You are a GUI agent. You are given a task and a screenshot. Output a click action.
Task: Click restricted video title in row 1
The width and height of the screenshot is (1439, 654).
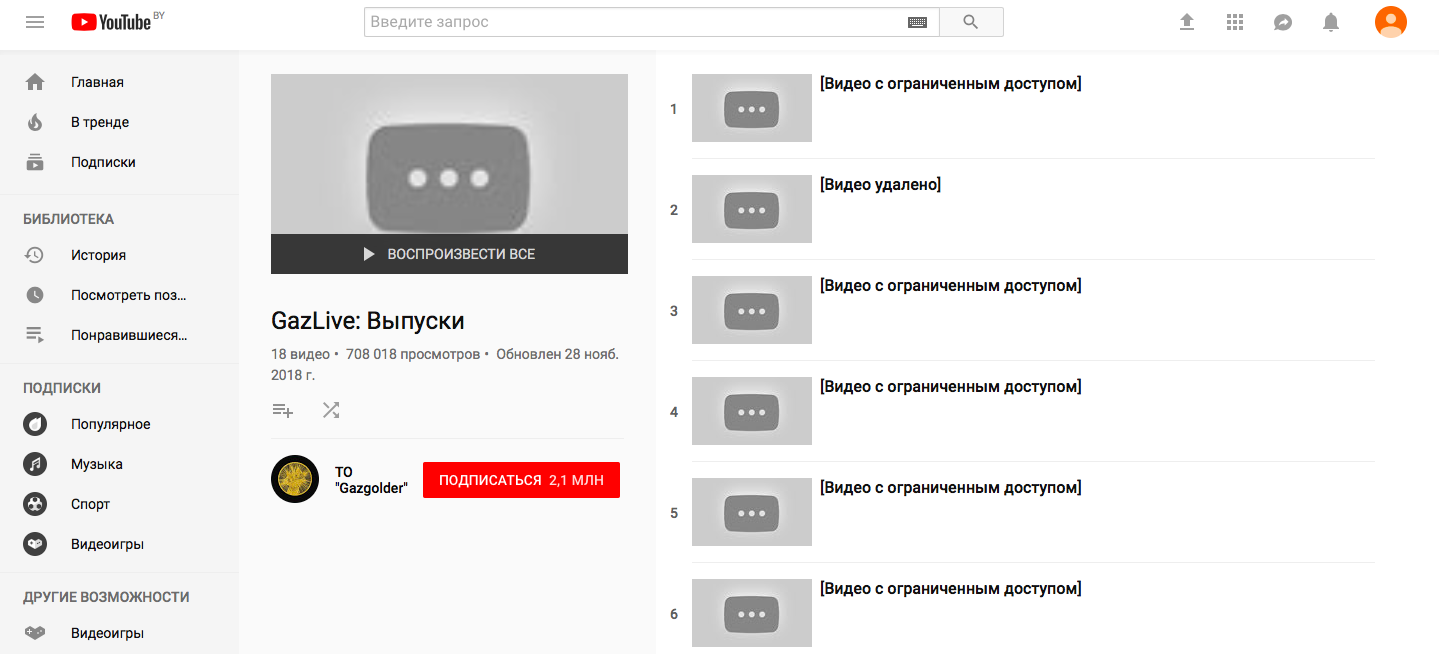point(951,84)
